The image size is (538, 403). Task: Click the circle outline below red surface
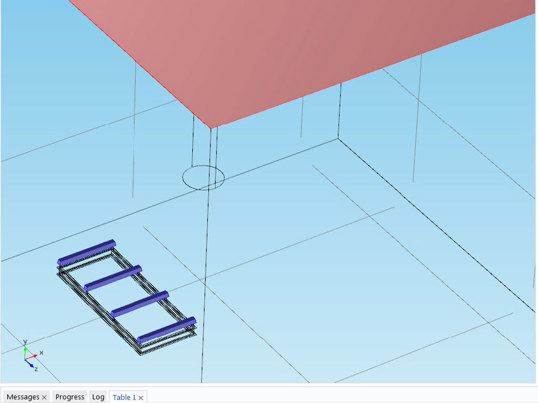point(203,177)
